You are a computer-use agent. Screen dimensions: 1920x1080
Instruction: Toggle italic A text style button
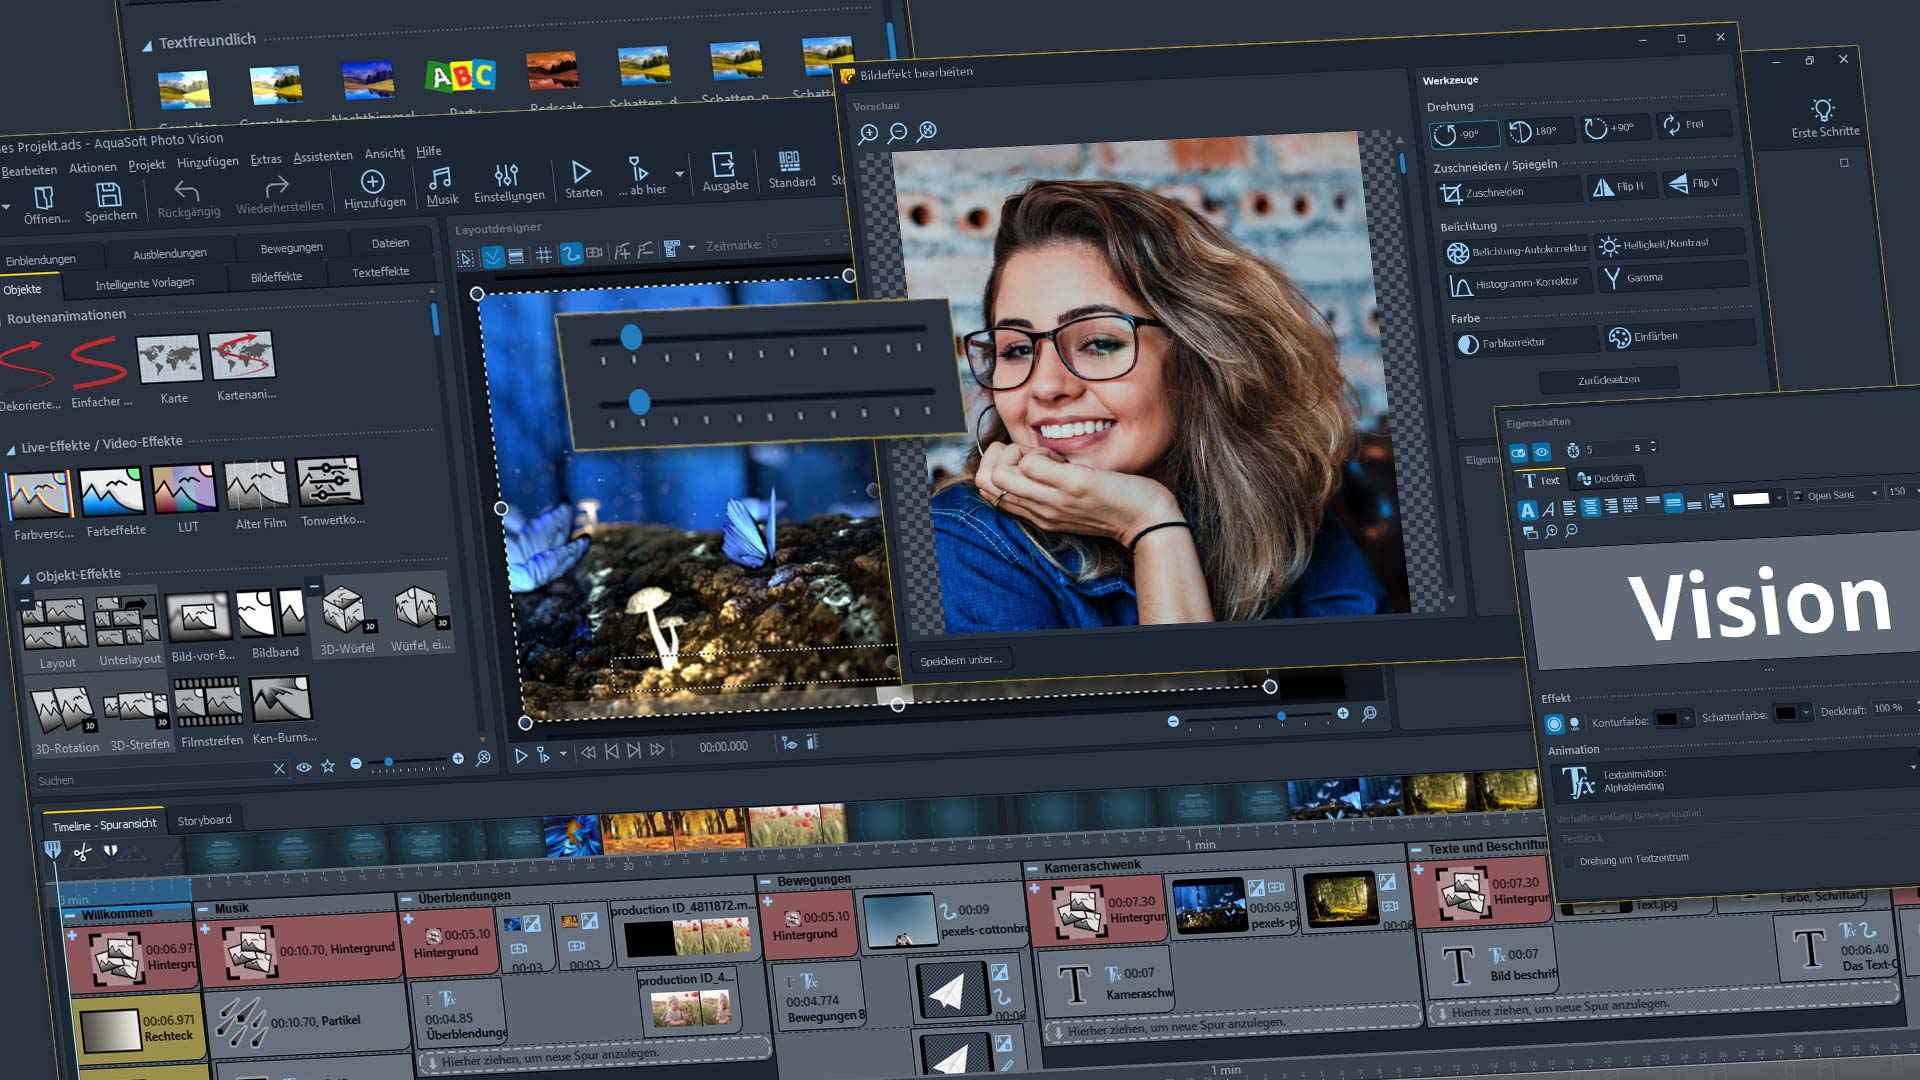click(x=1549, y=509)
